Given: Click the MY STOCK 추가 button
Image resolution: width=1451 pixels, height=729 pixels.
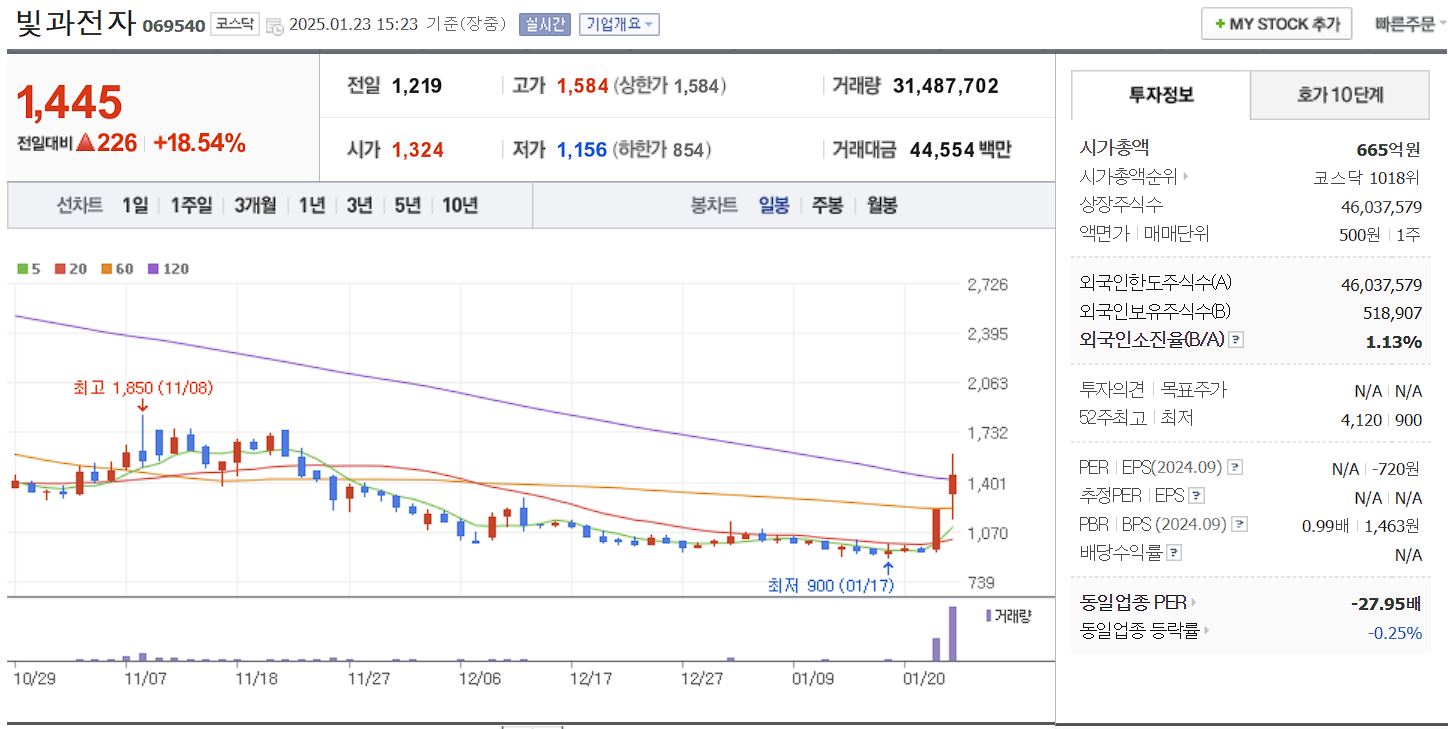Looking at the screenshot, I should coord(1276,23).
